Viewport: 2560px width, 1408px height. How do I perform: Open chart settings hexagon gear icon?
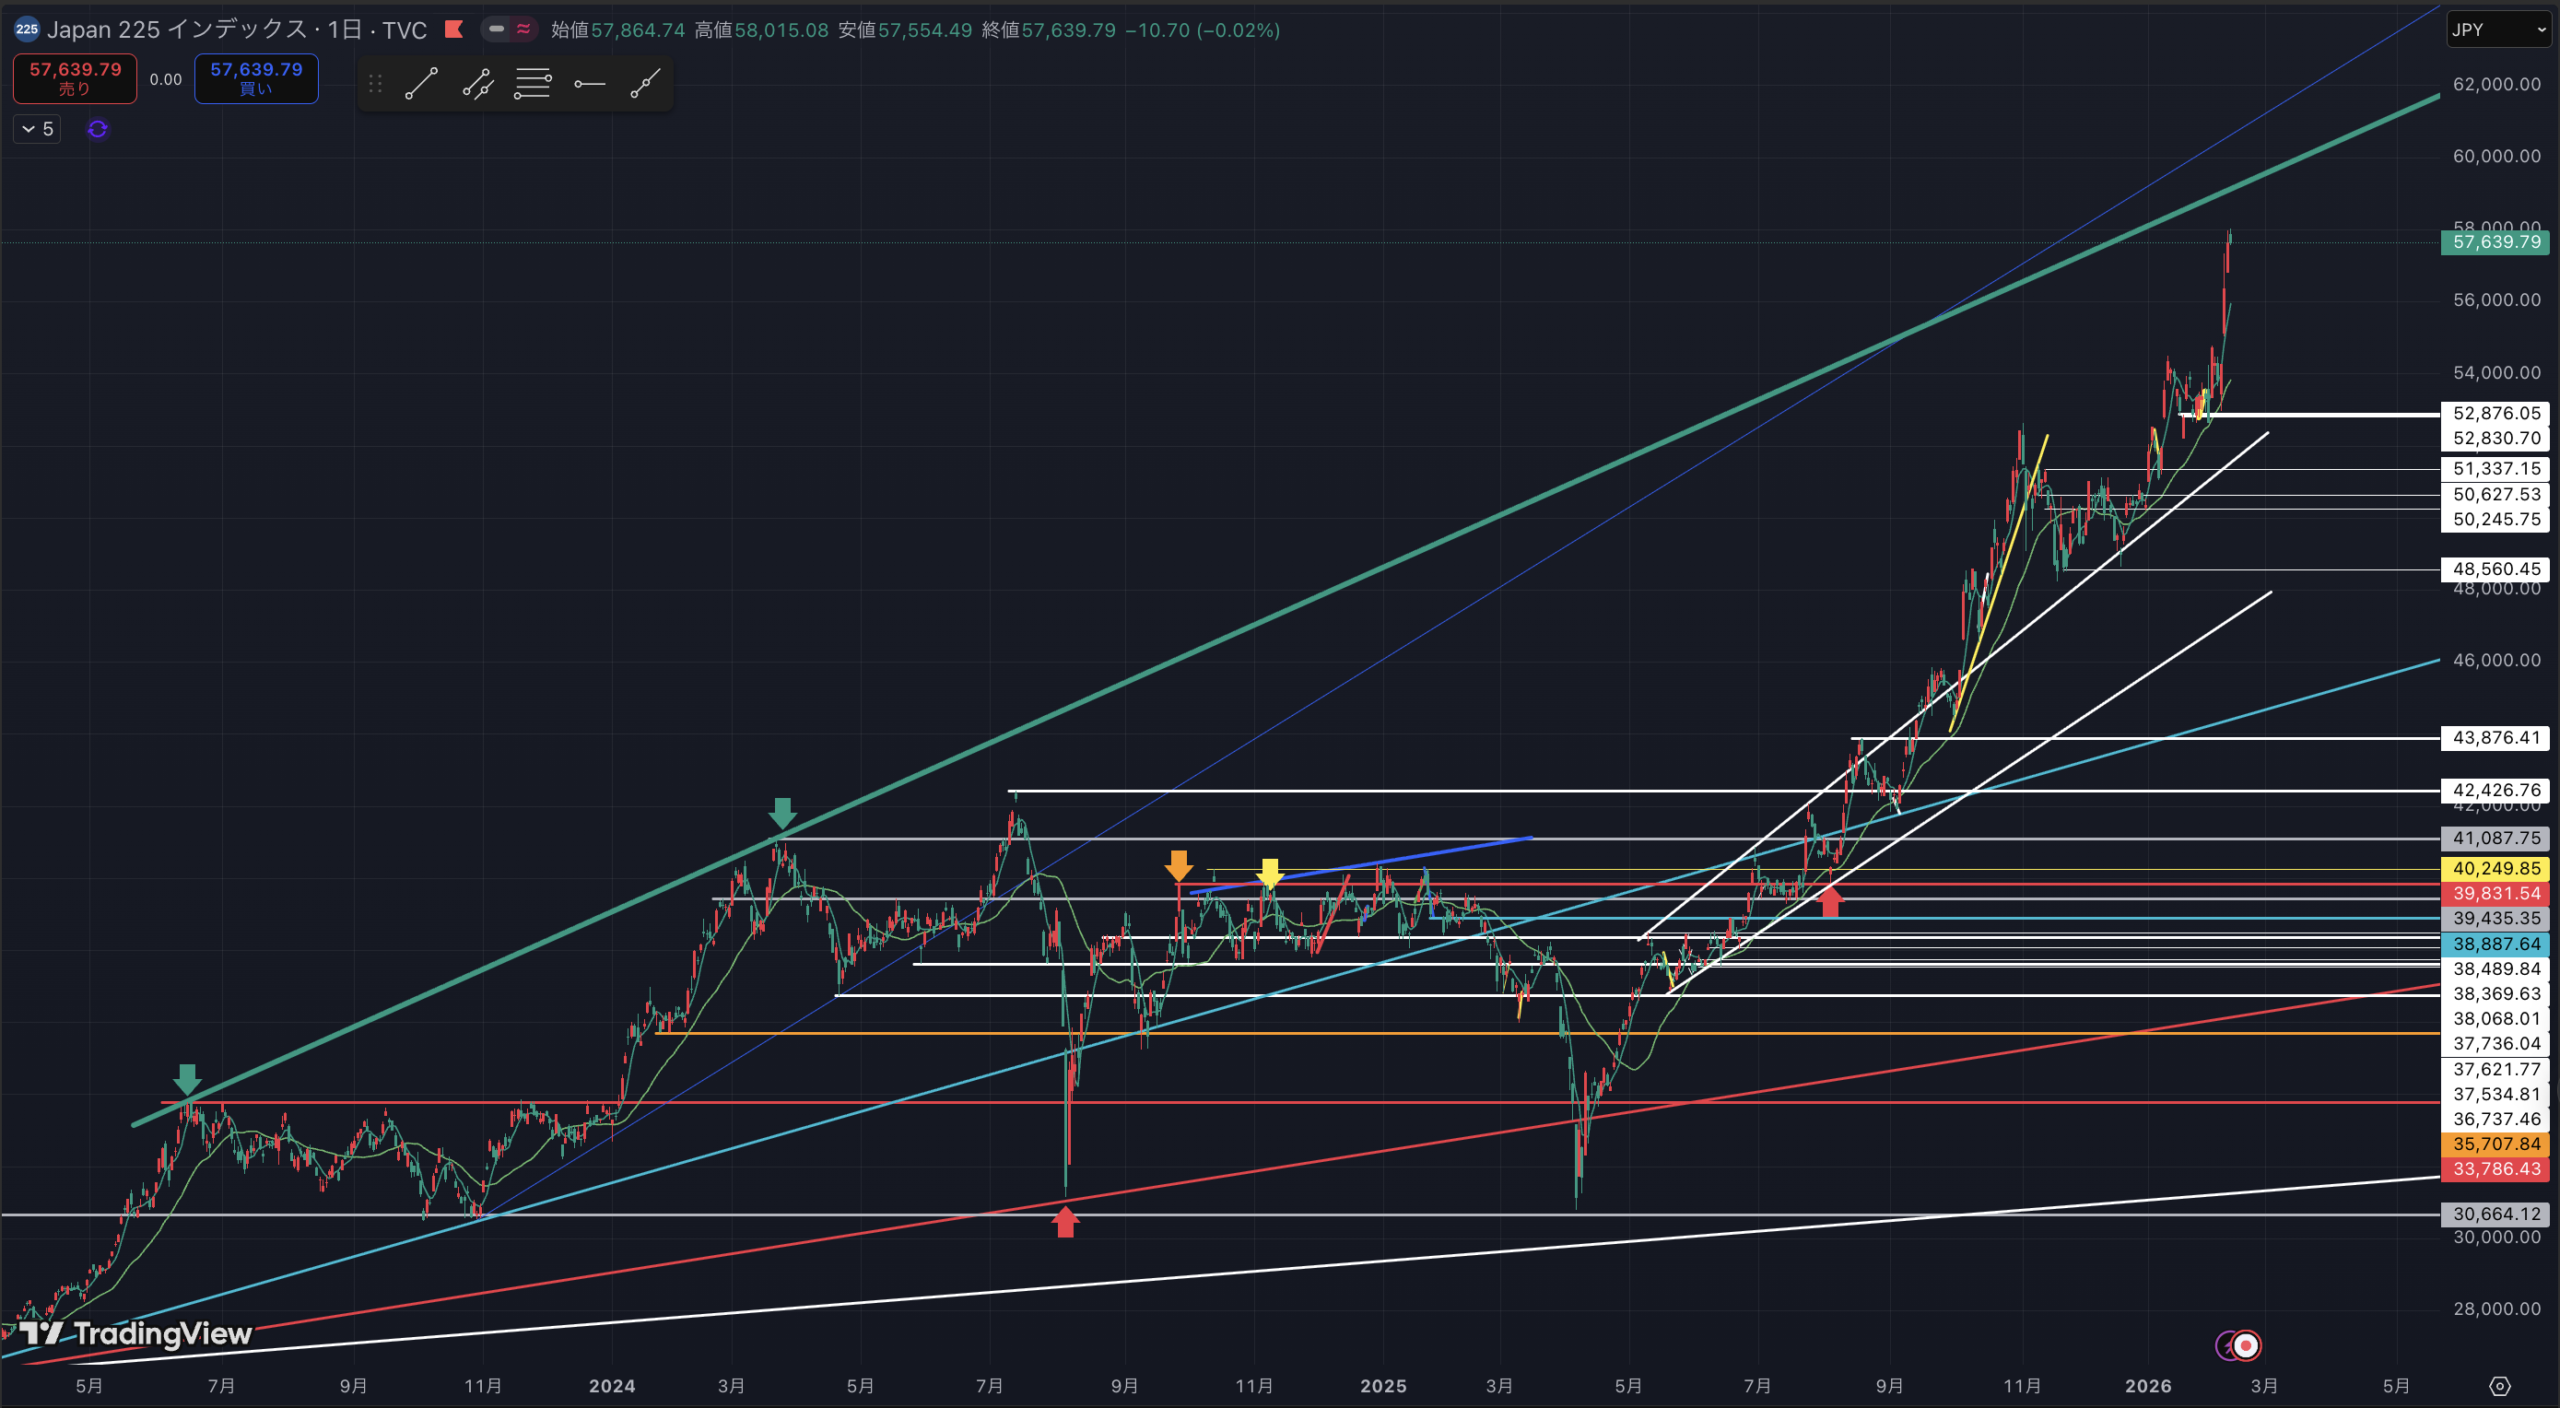[2499, 1386]
